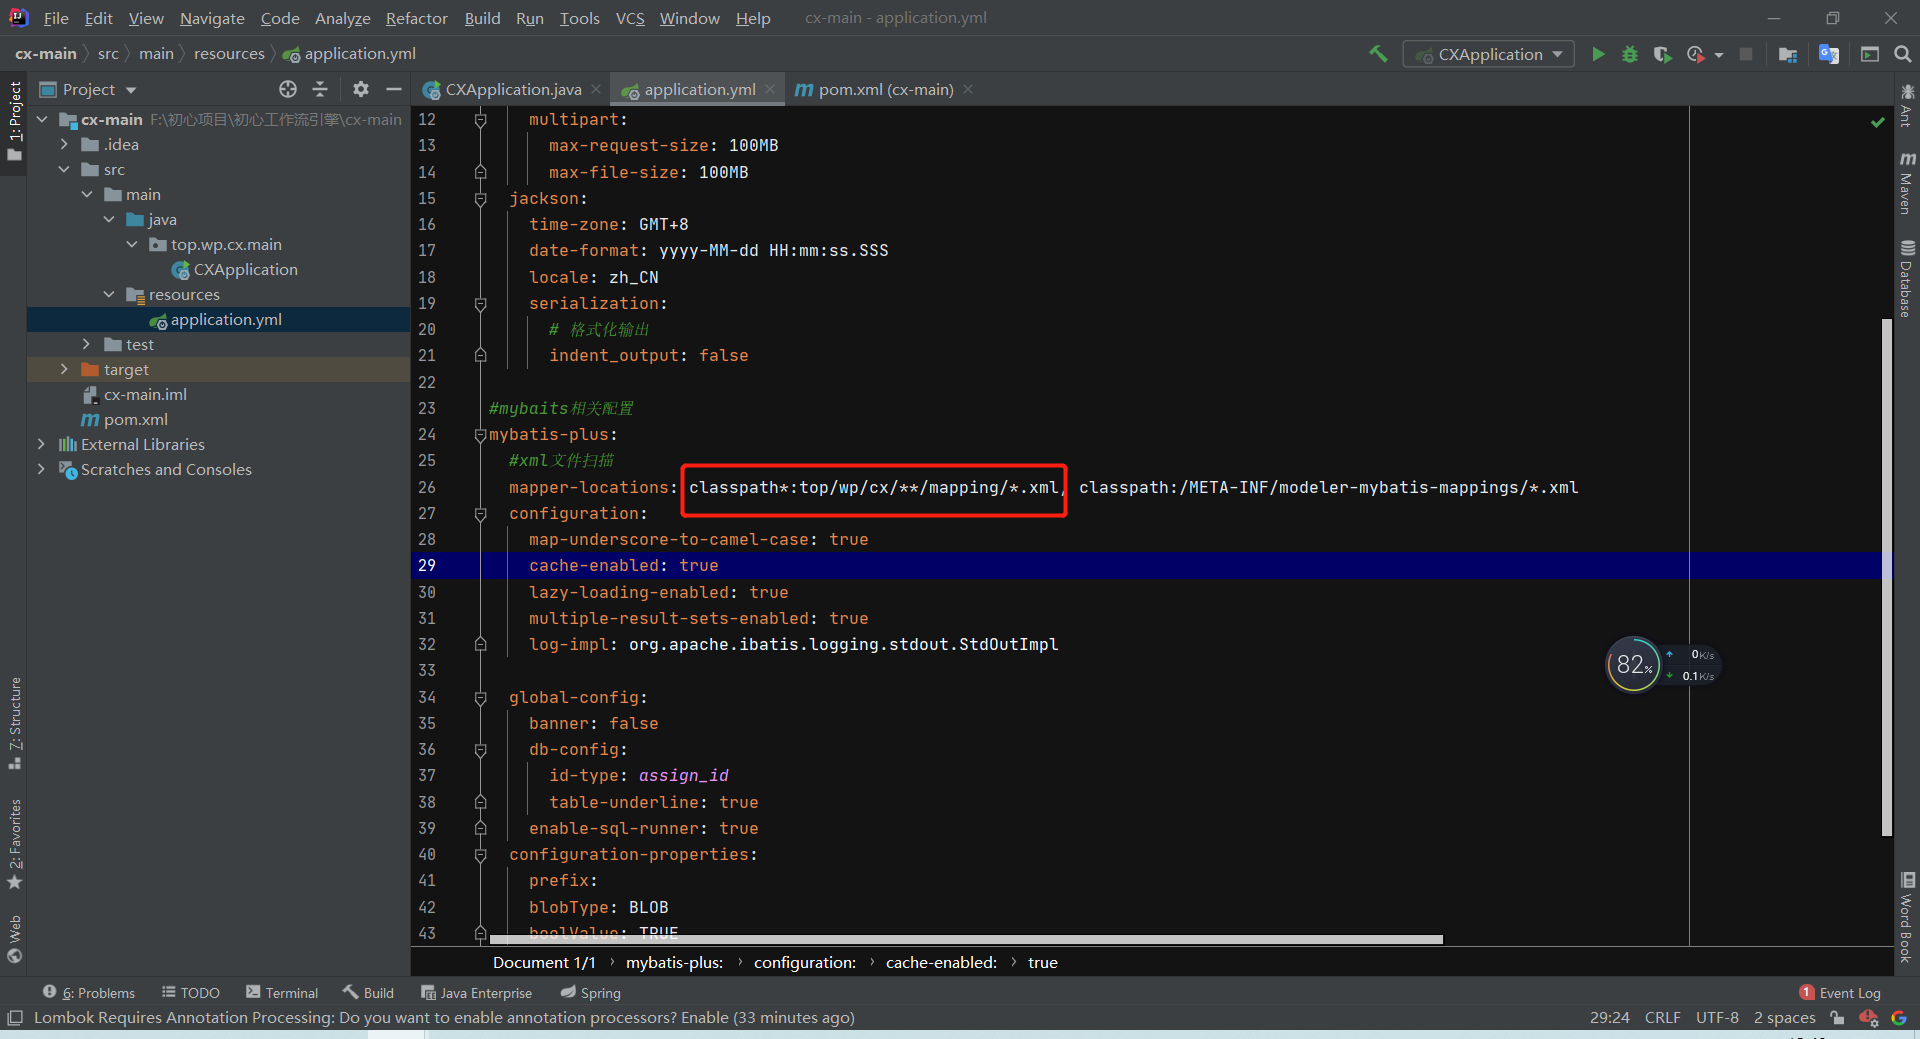Open Search Everywhere magnifier icon
The width and height of the screenshot is (1920, 1039).
click(1903, 54)
